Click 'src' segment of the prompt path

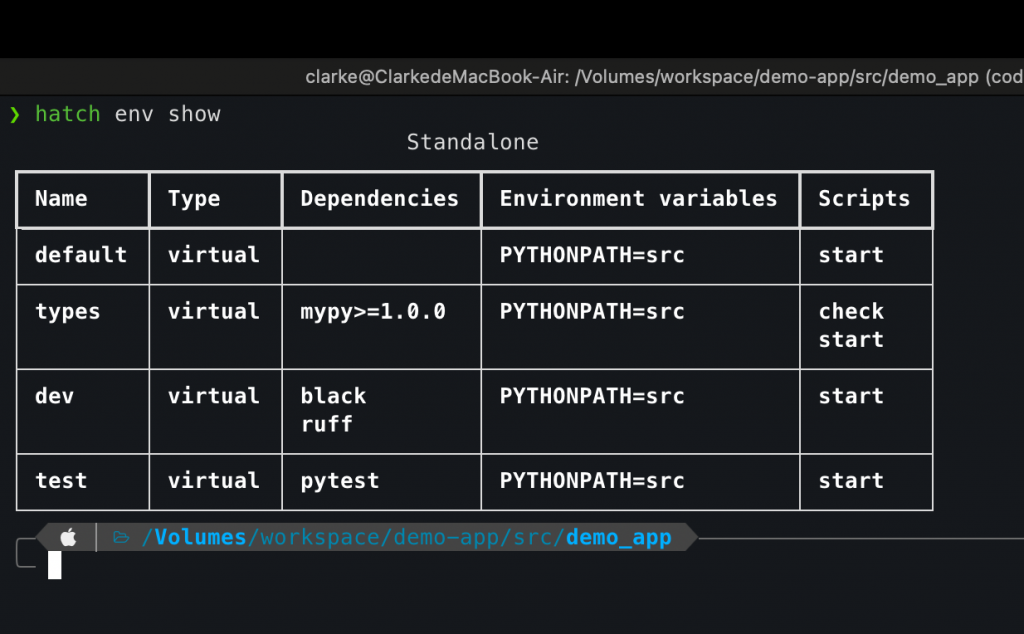click(x=532, y=539)
